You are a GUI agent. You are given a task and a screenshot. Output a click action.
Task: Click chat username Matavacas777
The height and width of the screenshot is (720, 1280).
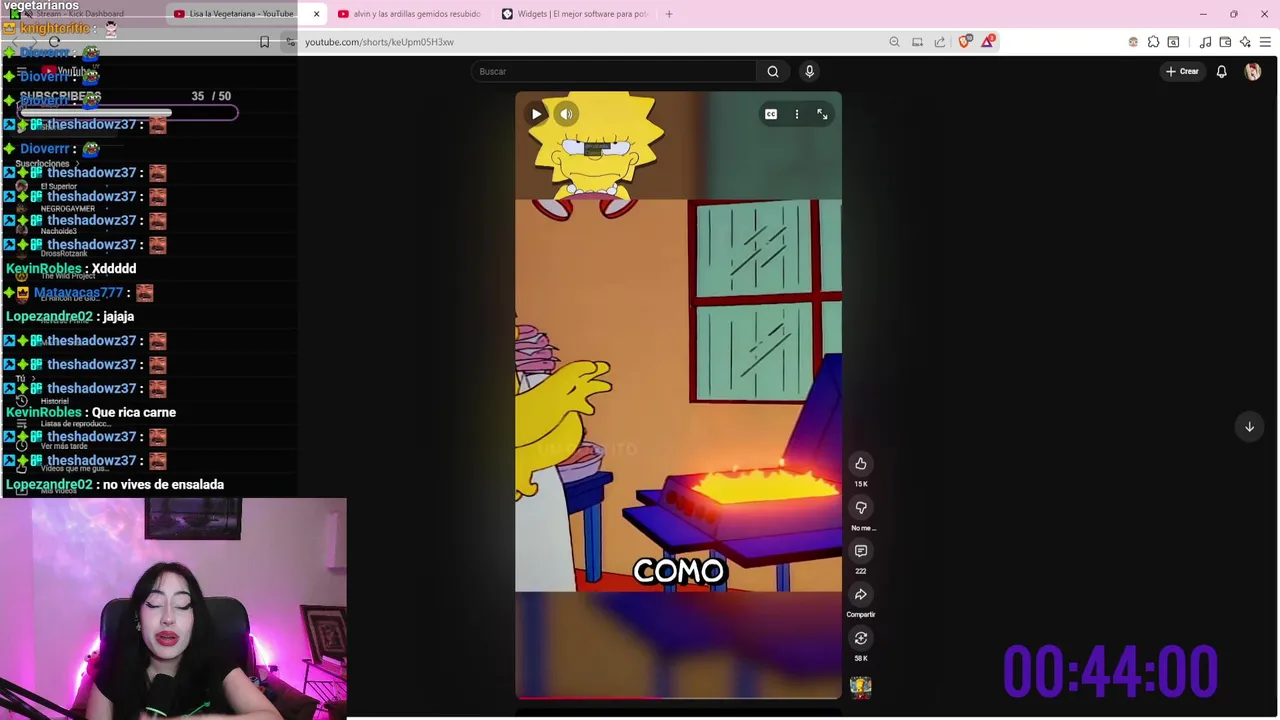[78, 292]
